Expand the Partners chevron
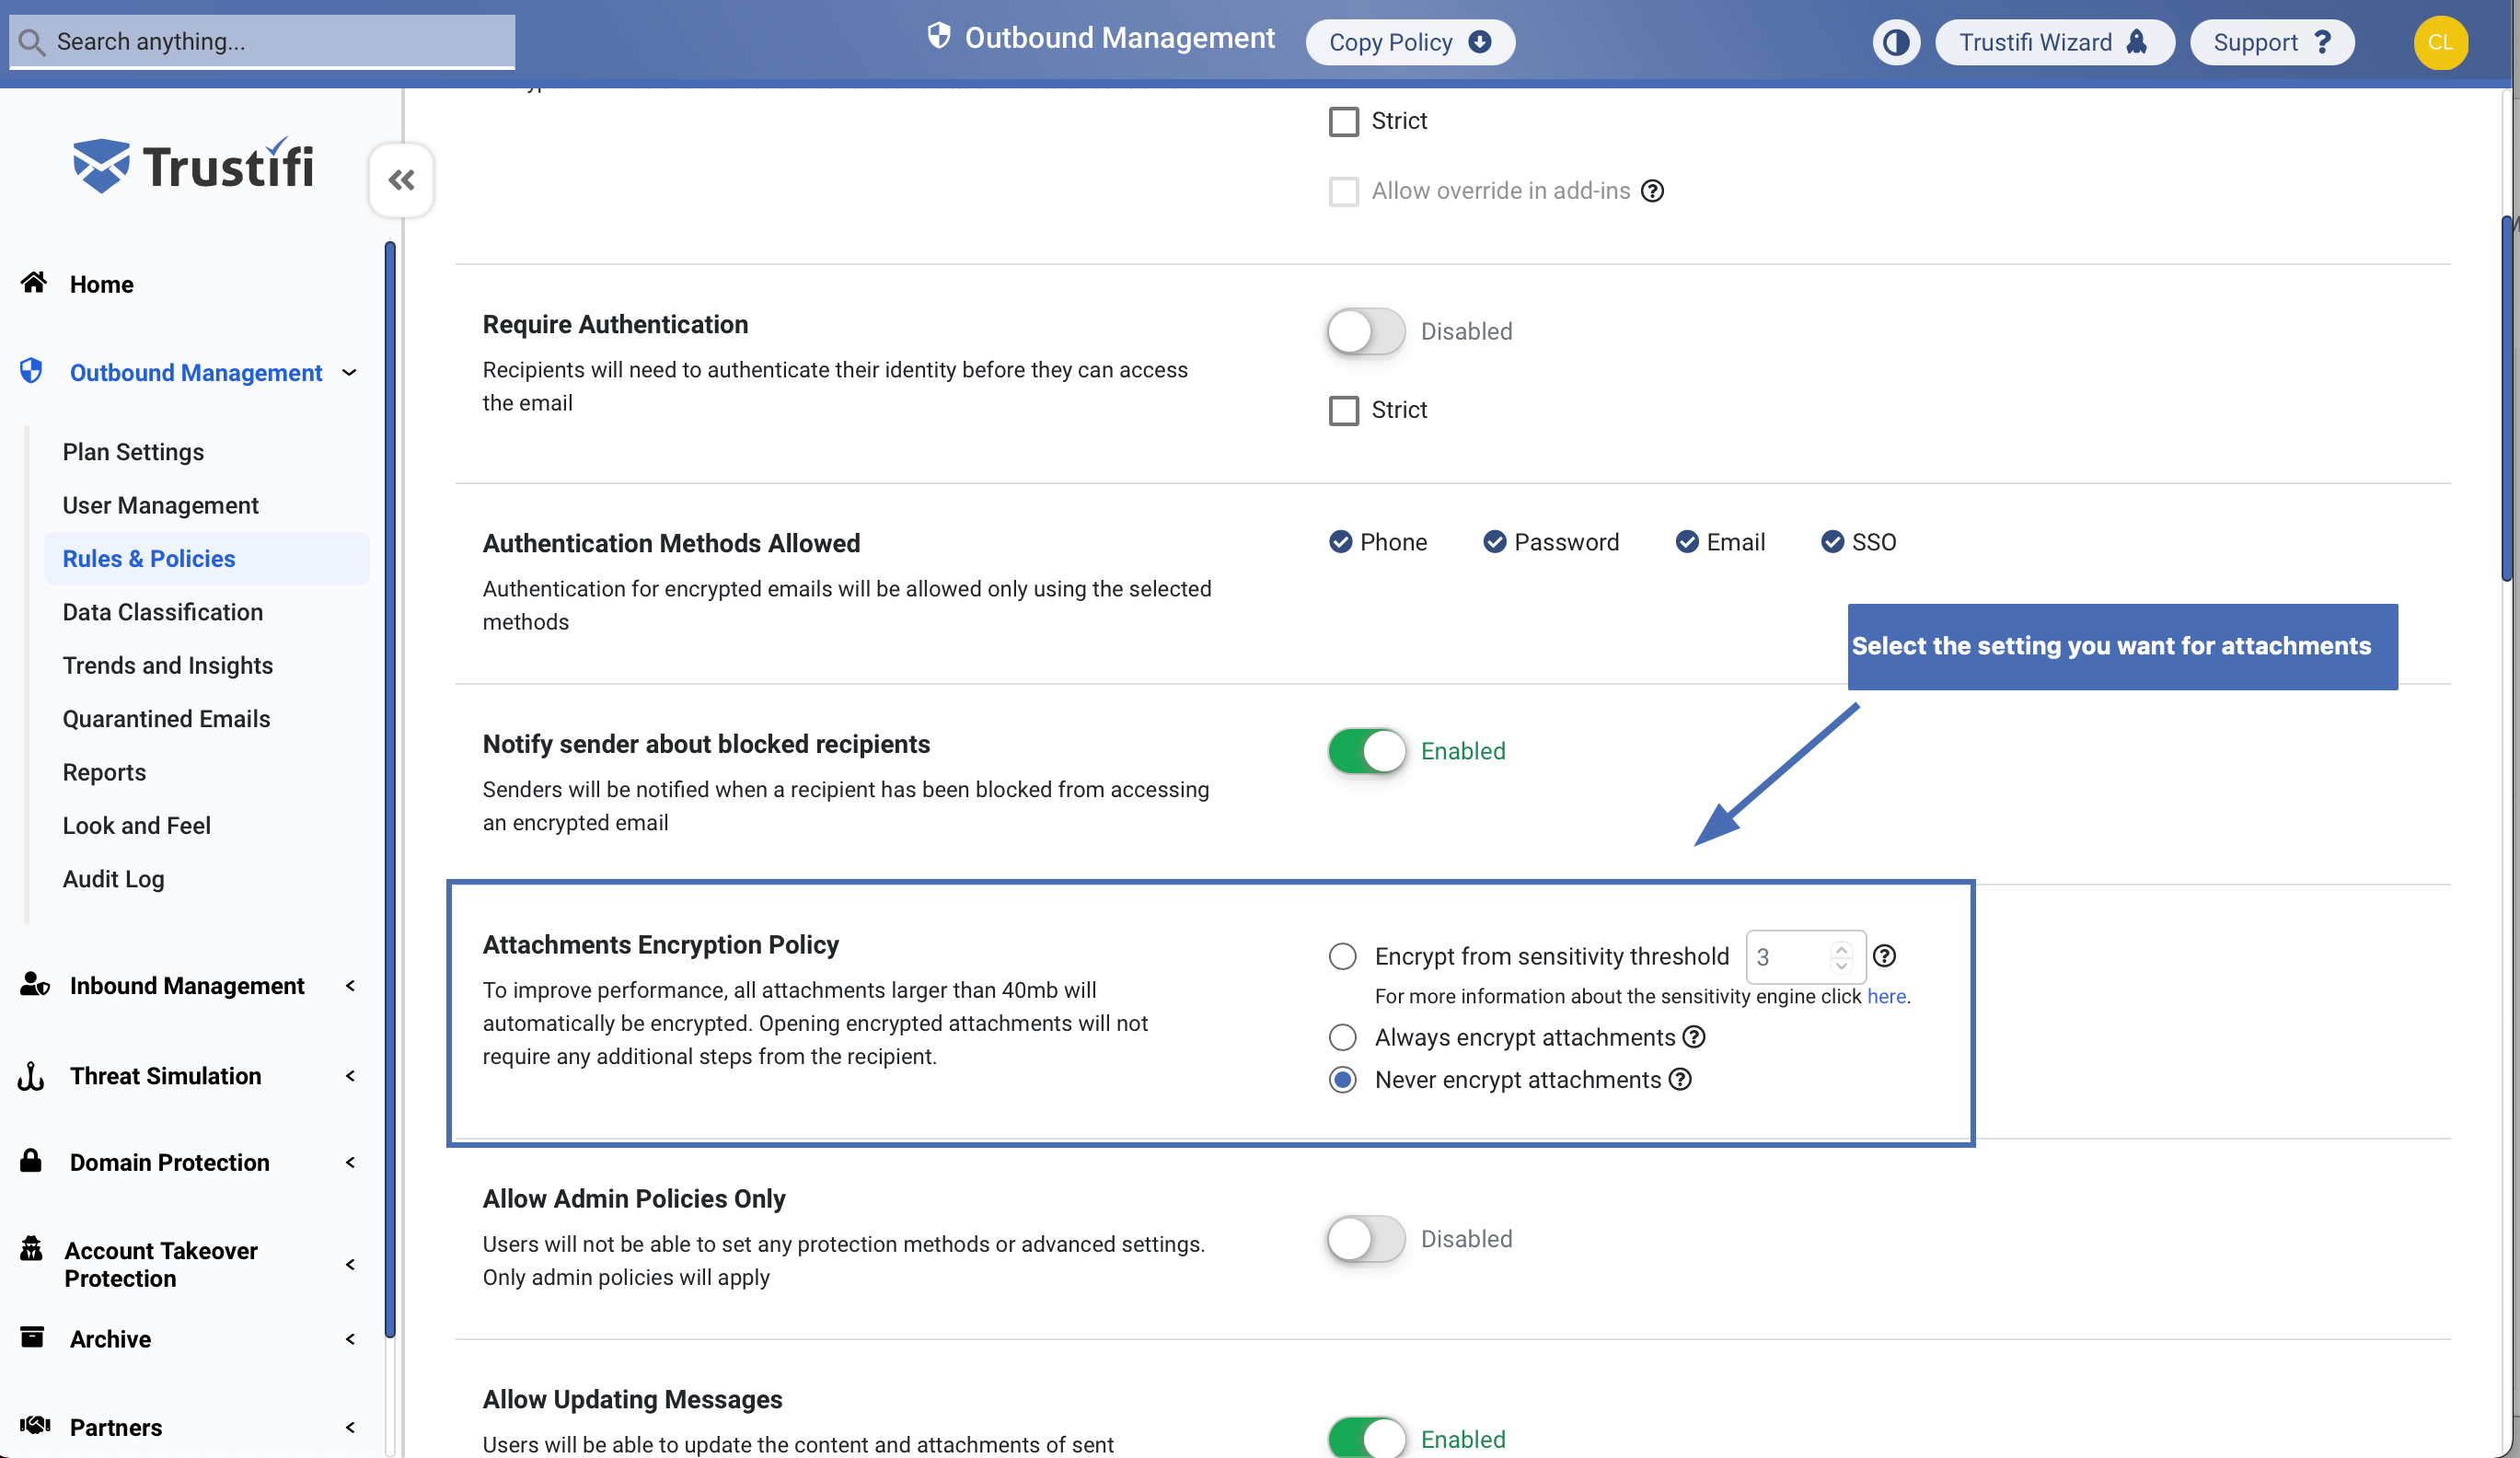Screen dimensions: 2520x1458 click(x=350, y=1427)
